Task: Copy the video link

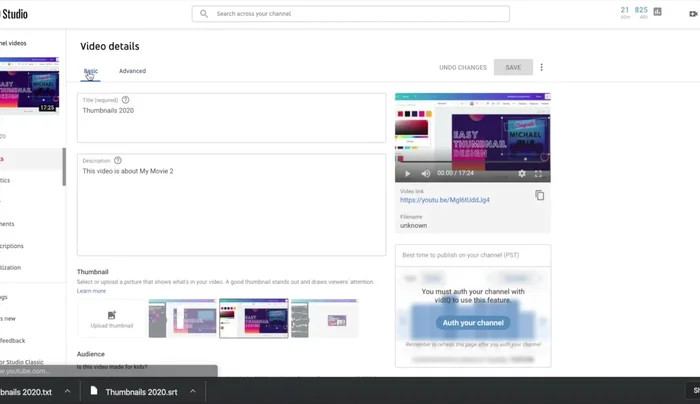Action: [539, 195]
